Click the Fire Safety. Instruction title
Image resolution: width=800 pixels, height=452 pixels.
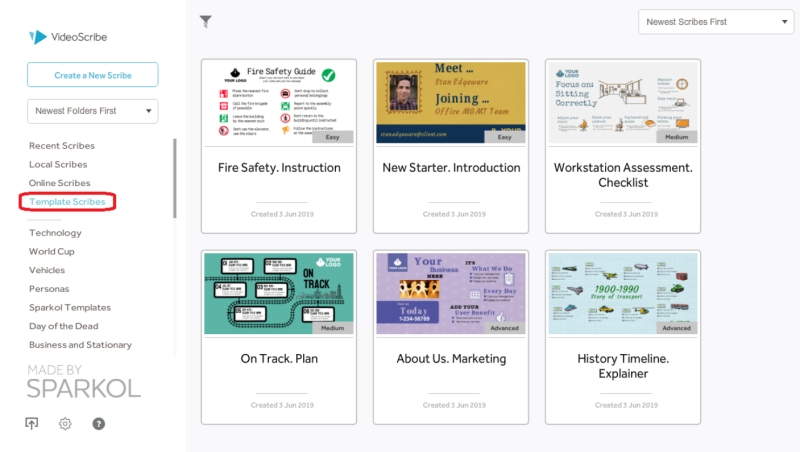point(279,168)
